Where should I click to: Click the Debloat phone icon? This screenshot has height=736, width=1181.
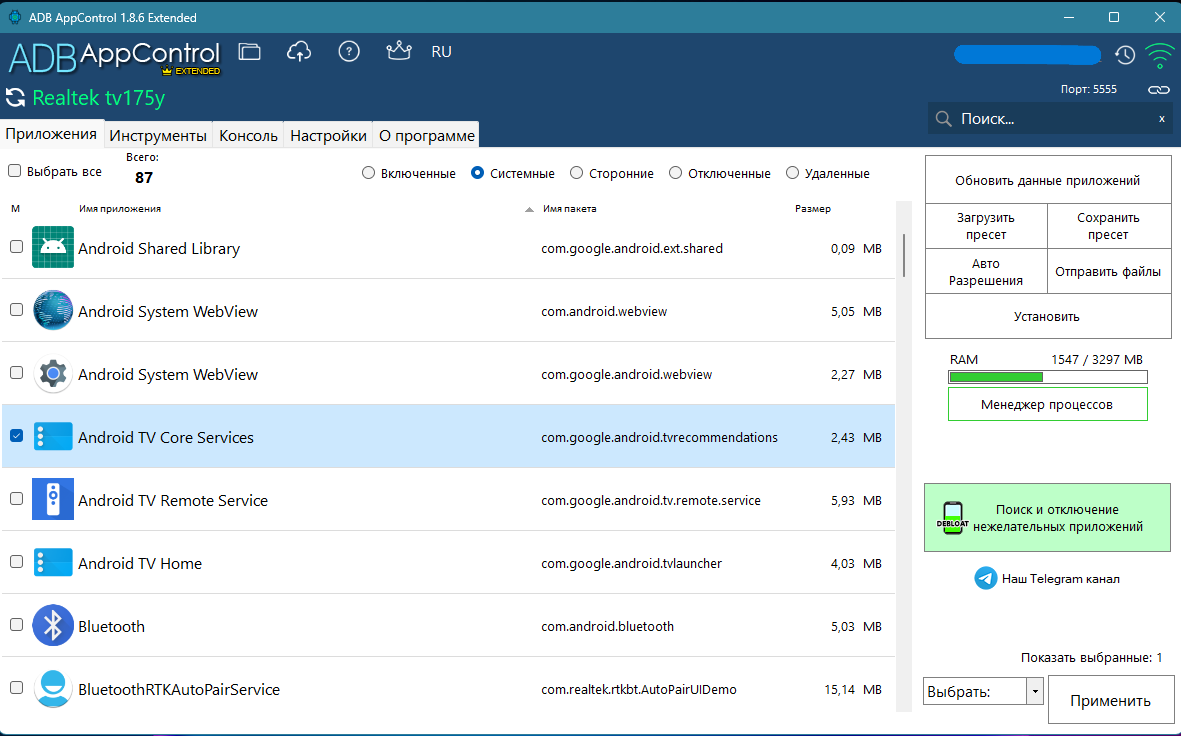point(952,518)
